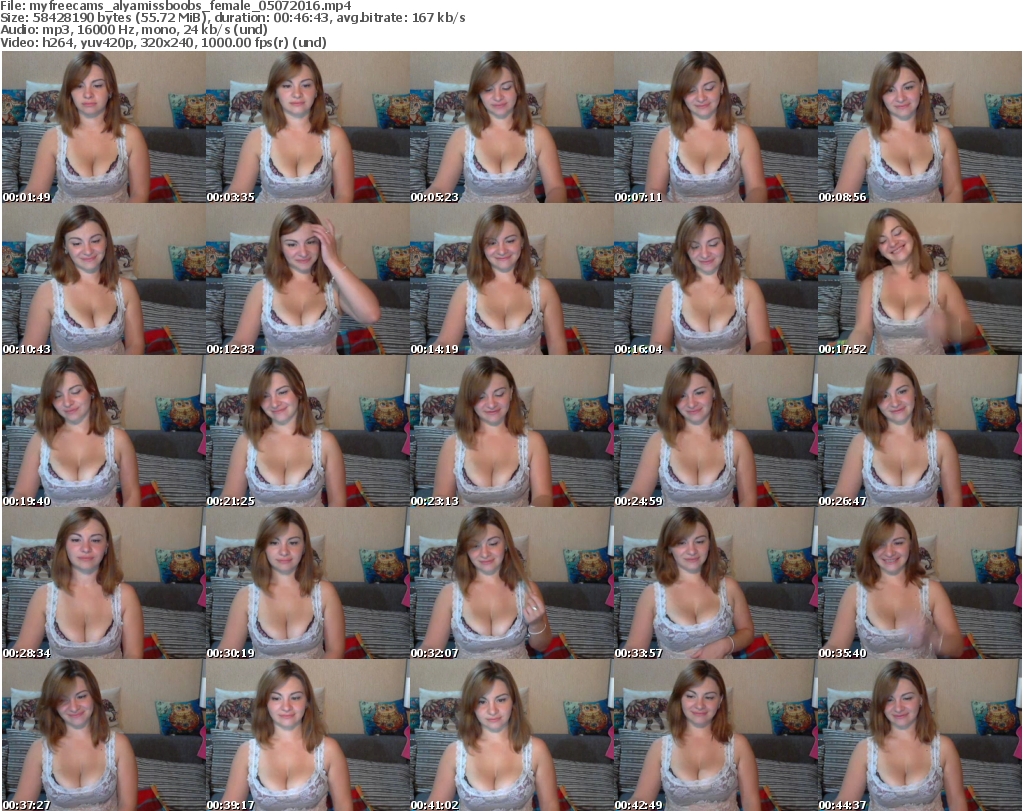Select the frame marked 00:08:56
This screenshot has height=811, width=1024.
pyautogui.click(x=920, y=127)
